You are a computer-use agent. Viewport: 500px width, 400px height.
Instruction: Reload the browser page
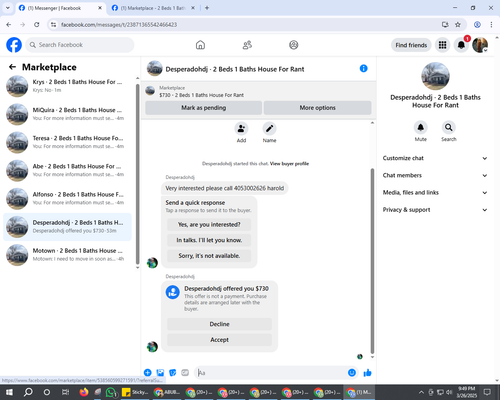tap(37, 24)
